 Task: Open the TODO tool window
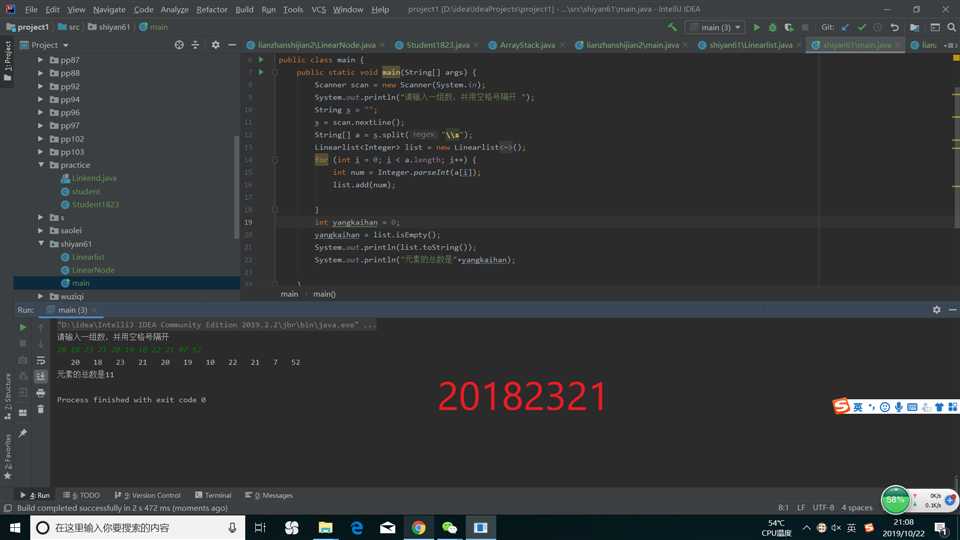pyautogui.click(x=81, y=495)
